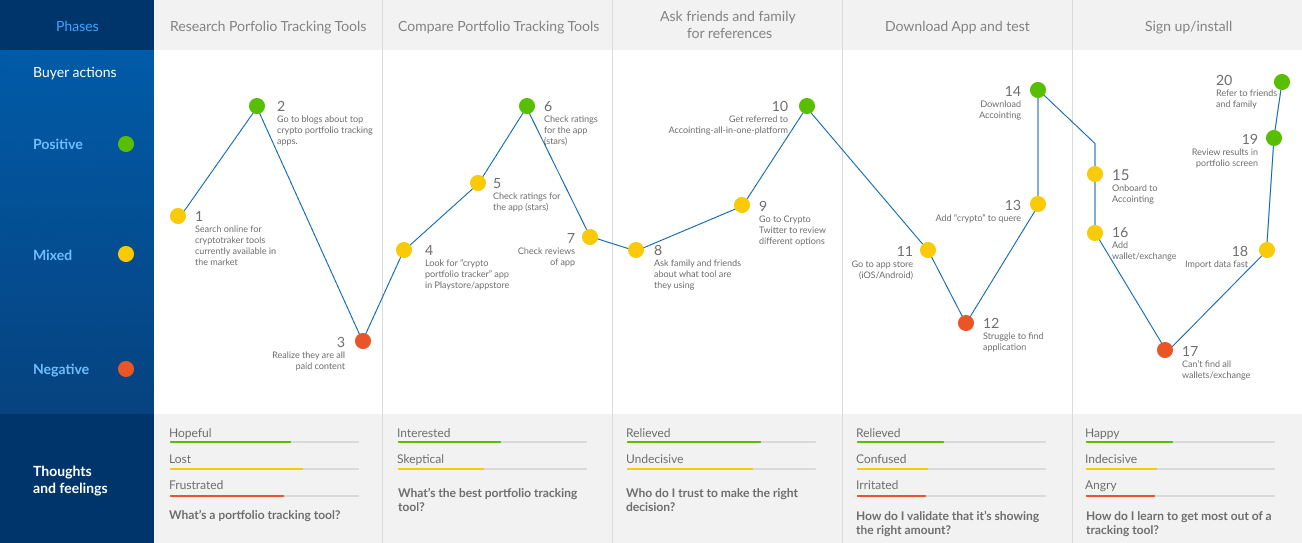
Task: Select the green Download Accointing dot, step 14
Action: click(x=1038, y=90)
